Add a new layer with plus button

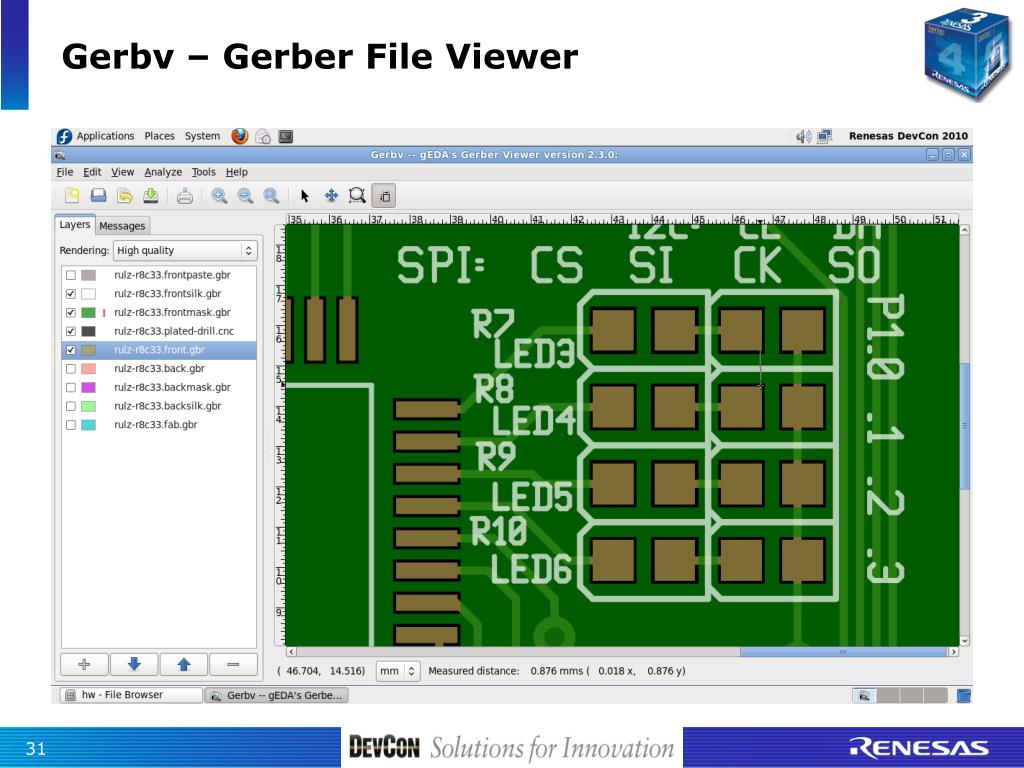[x=84, y=664]
